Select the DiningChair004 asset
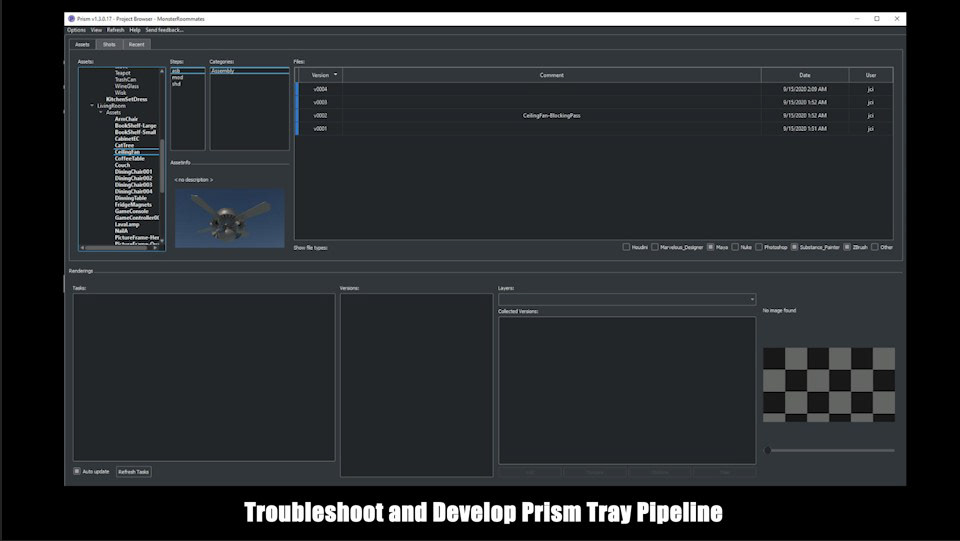The height and width of the screenshot is (541, 960). click(133, 192)
